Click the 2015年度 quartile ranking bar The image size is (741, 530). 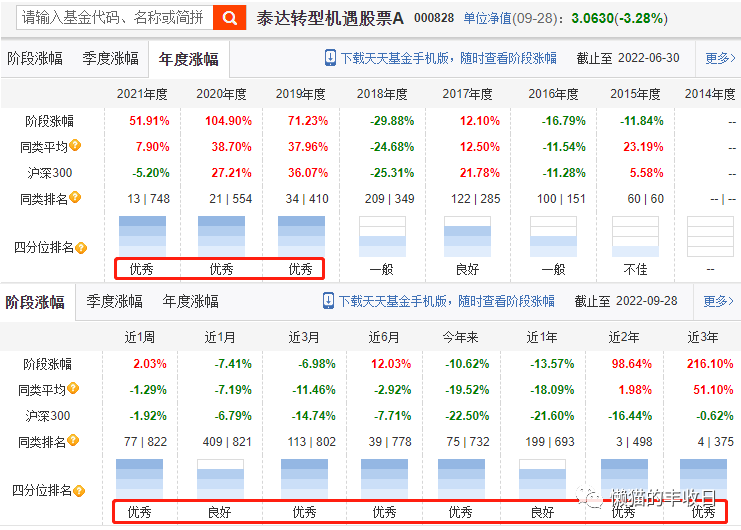coord(635,236)
